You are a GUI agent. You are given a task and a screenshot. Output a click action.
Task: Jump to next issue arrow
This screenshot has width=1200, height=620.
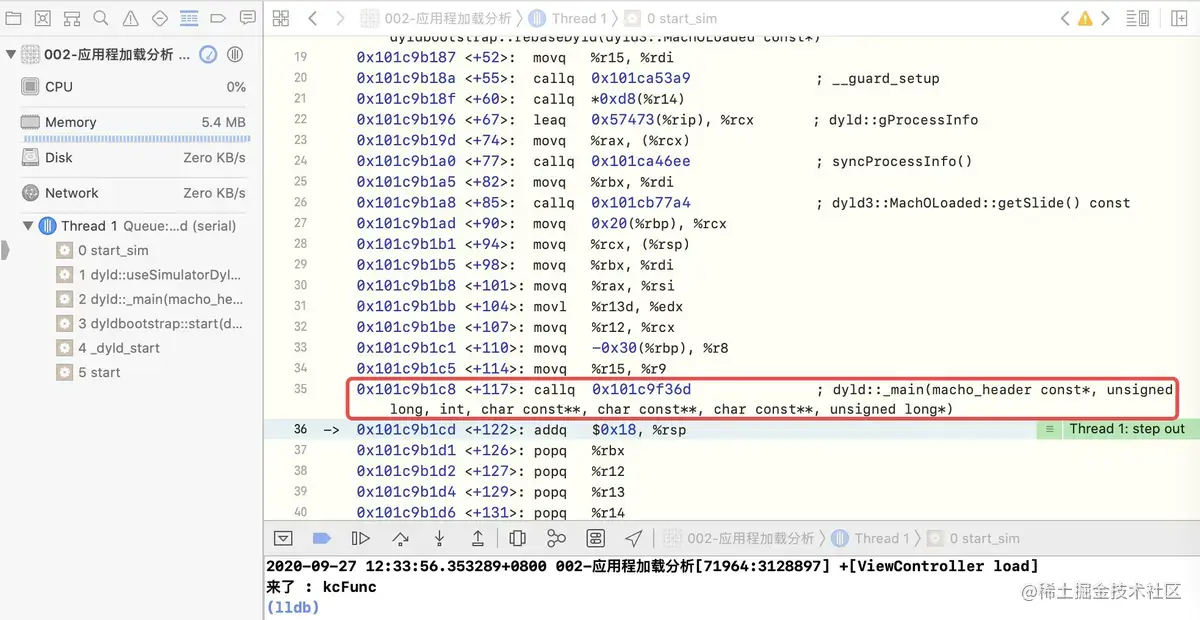(1105, 18)
